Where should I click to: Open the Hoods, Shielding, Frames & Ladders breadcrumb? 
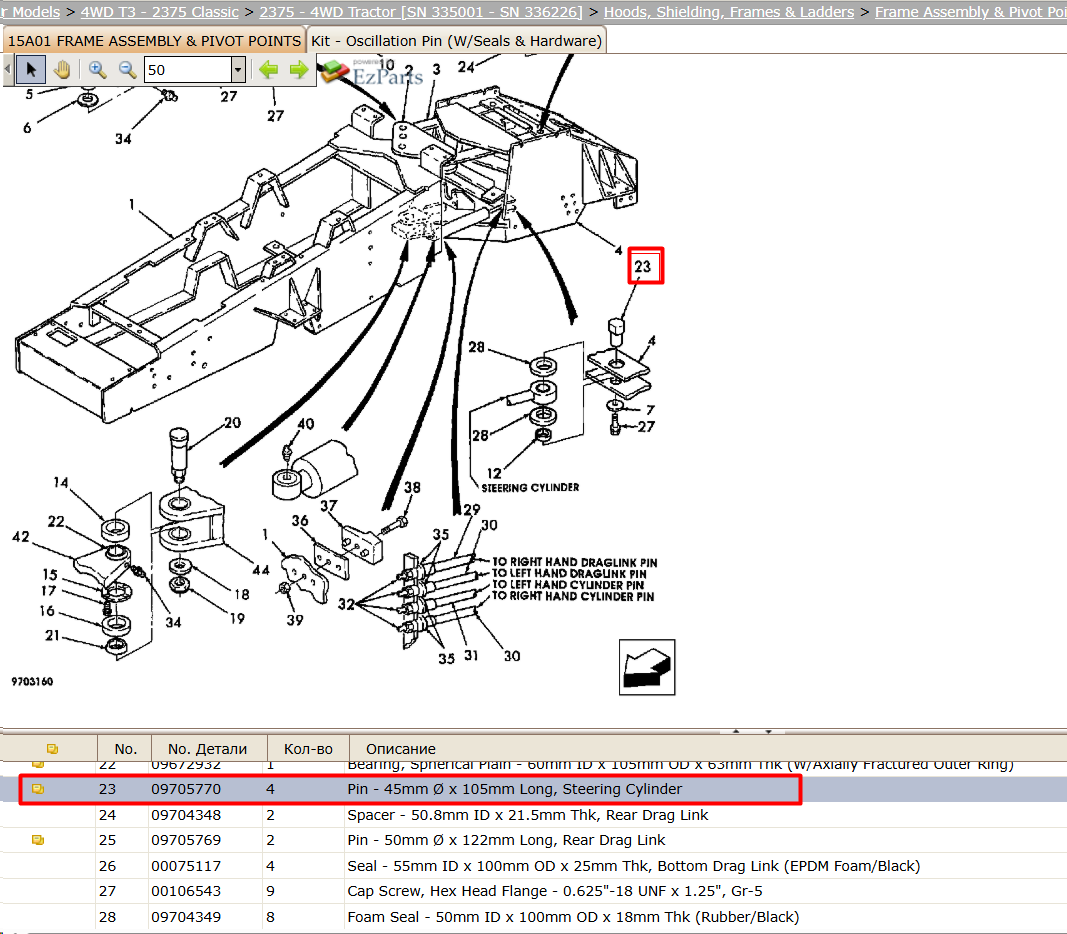729,12
